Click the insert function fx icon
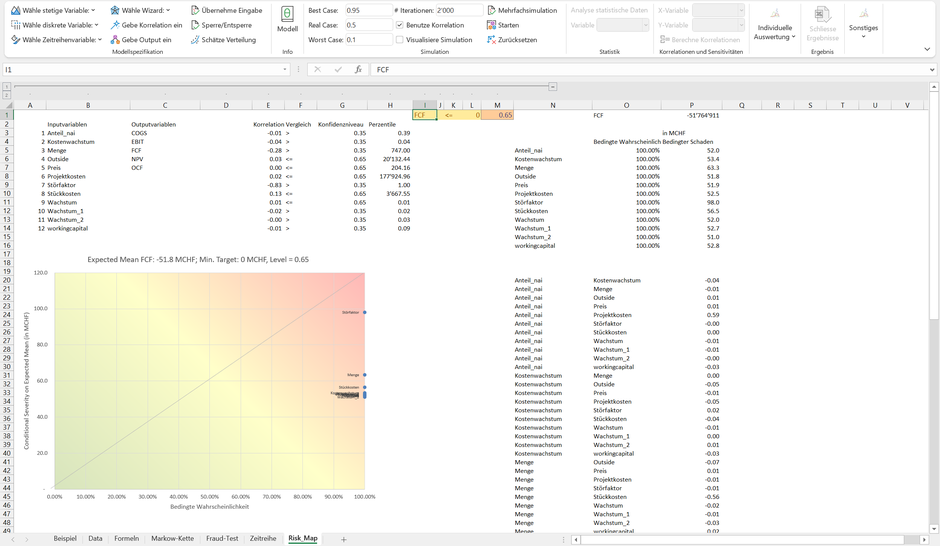Screen dimensions: 940x546 point(358,70)
